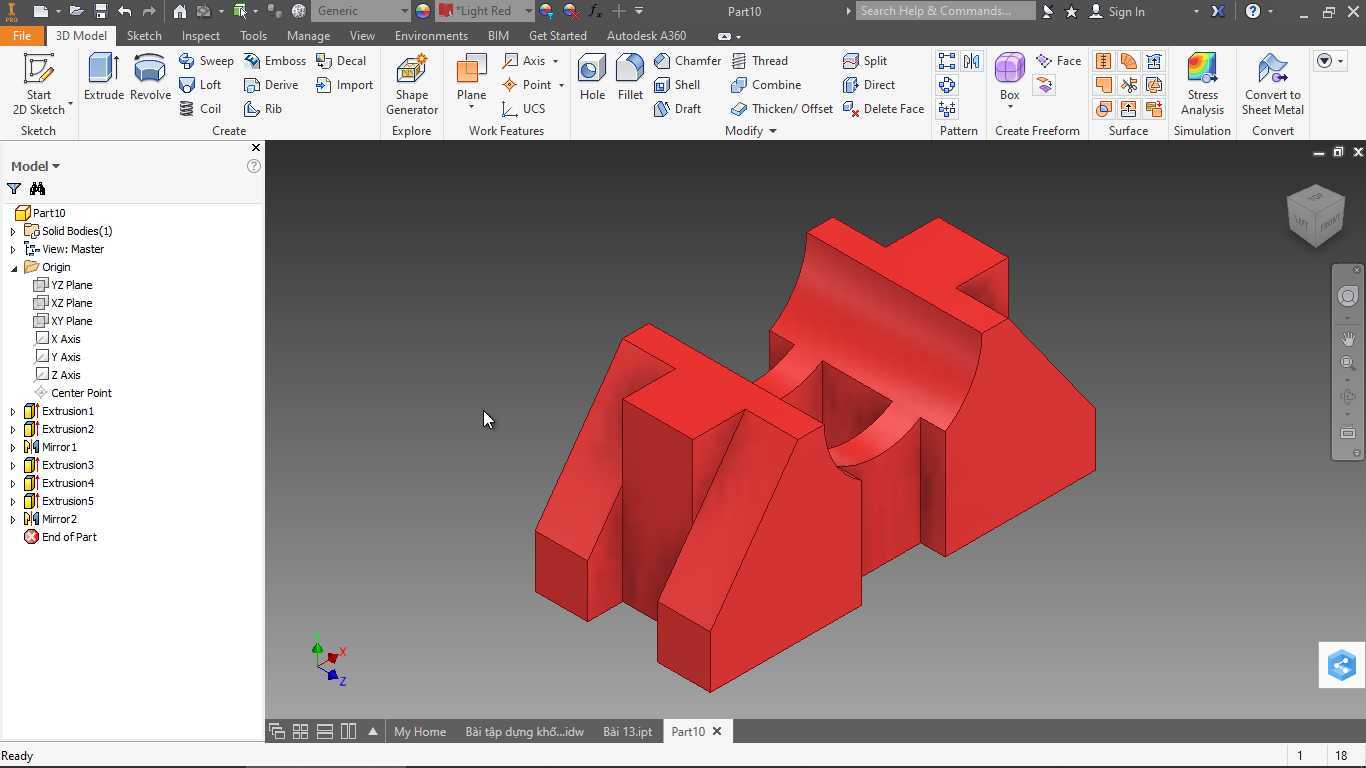The height and width of the screenshot is (768, 1366).
Task: Open the Tools ribbon tab
Action: click(x=253, y=35)
